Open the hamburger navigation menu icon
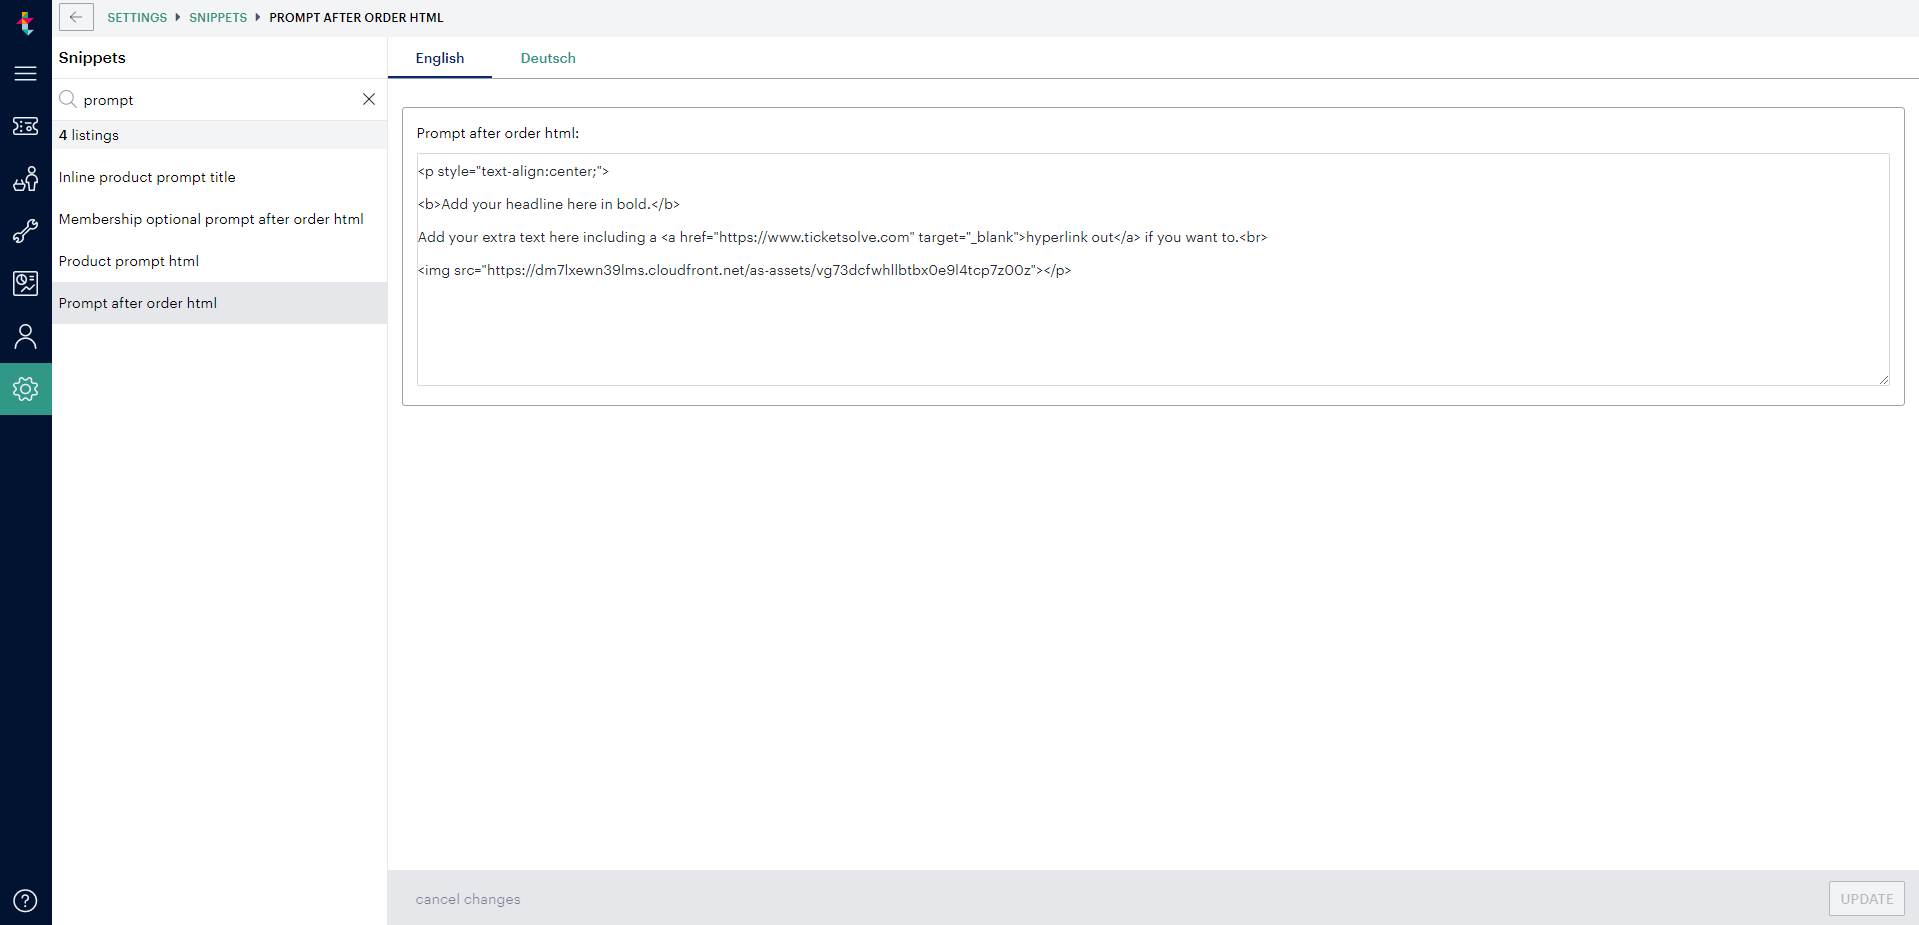The height and width of the screenshot is (925, 1919). [x=26, y=73]
